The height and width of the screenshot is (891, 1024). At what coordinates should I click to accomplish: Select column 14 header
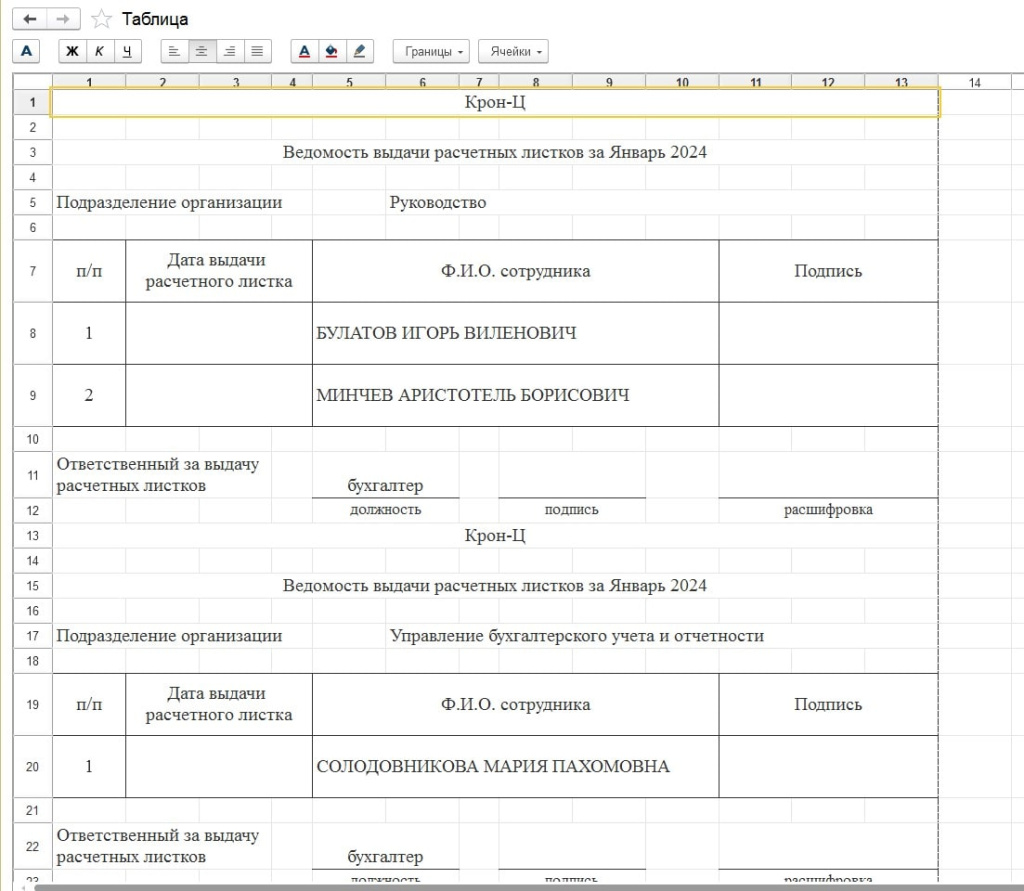point(974,82)
